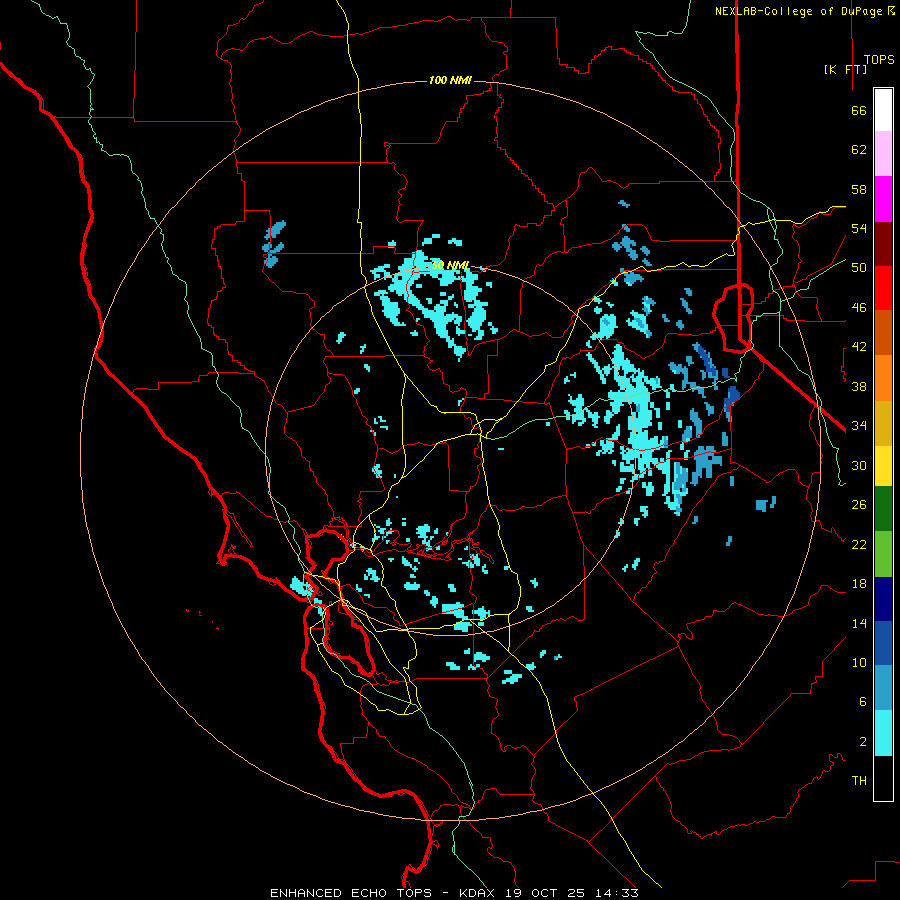Click the TOPS legend heading
Viewport: 900px width, 900px height.
point(879,60)
